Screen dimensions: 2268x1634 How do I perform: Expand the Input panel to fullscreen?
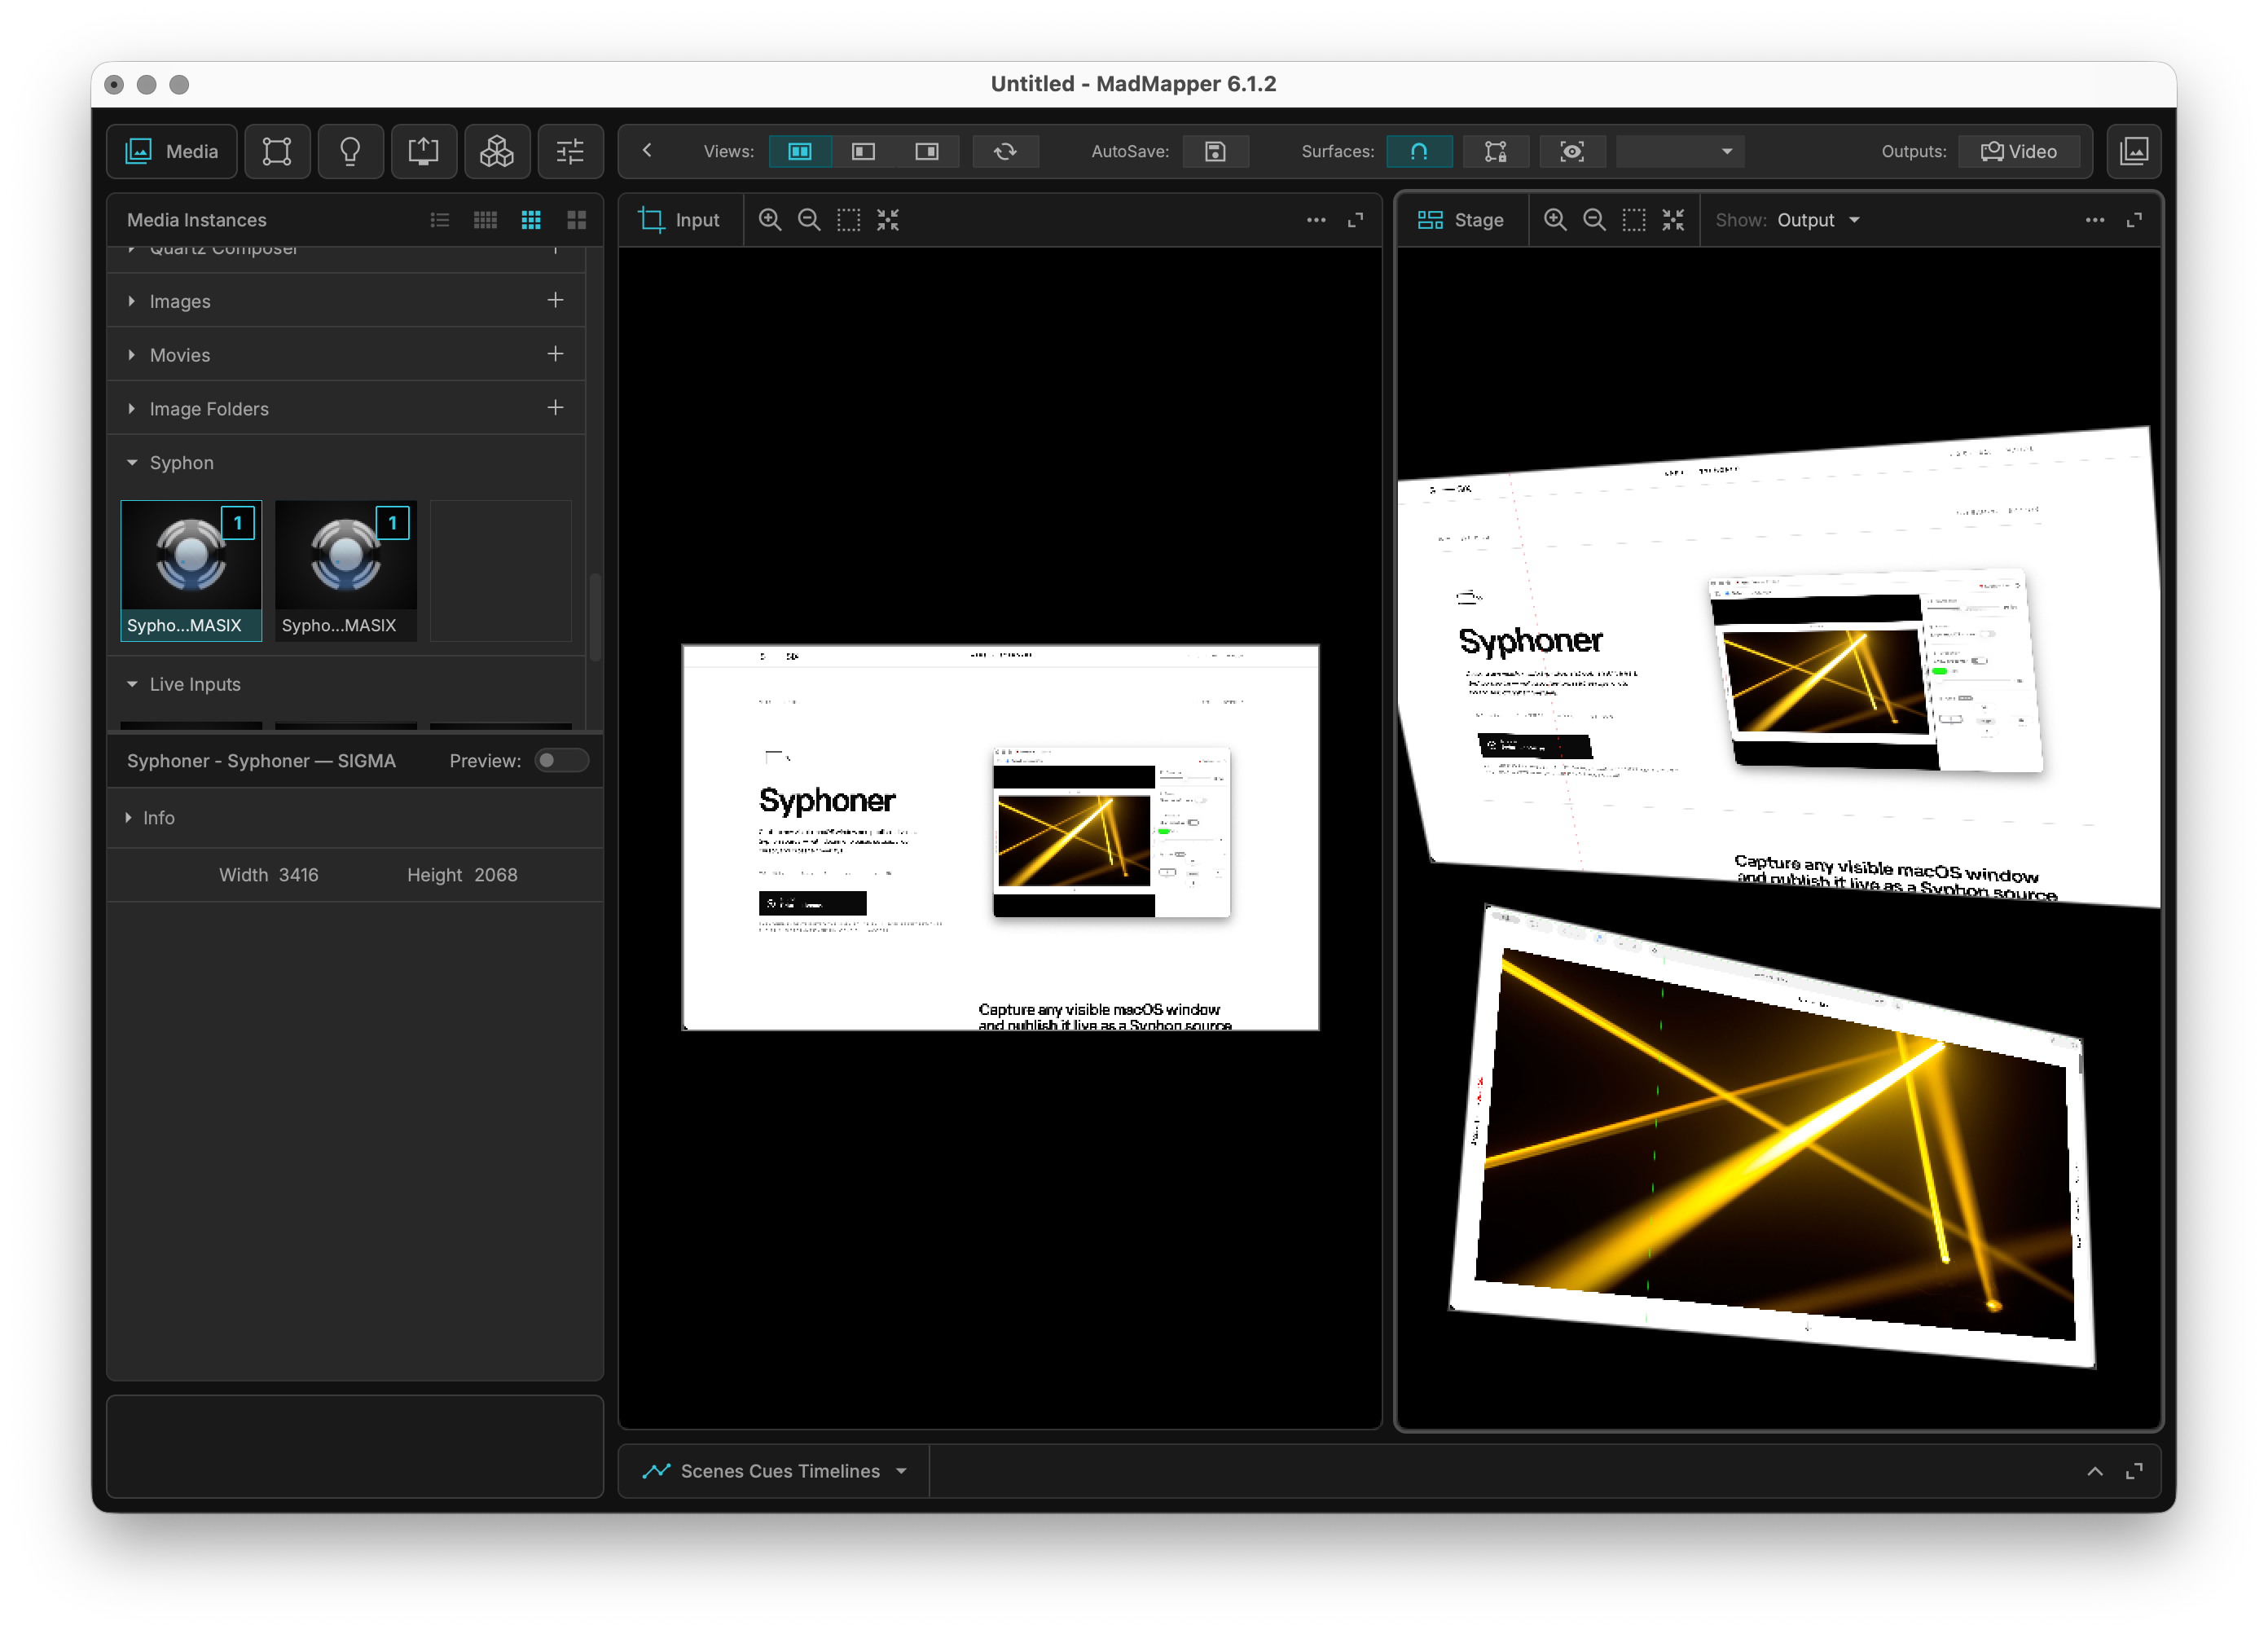pos(1356,220)
